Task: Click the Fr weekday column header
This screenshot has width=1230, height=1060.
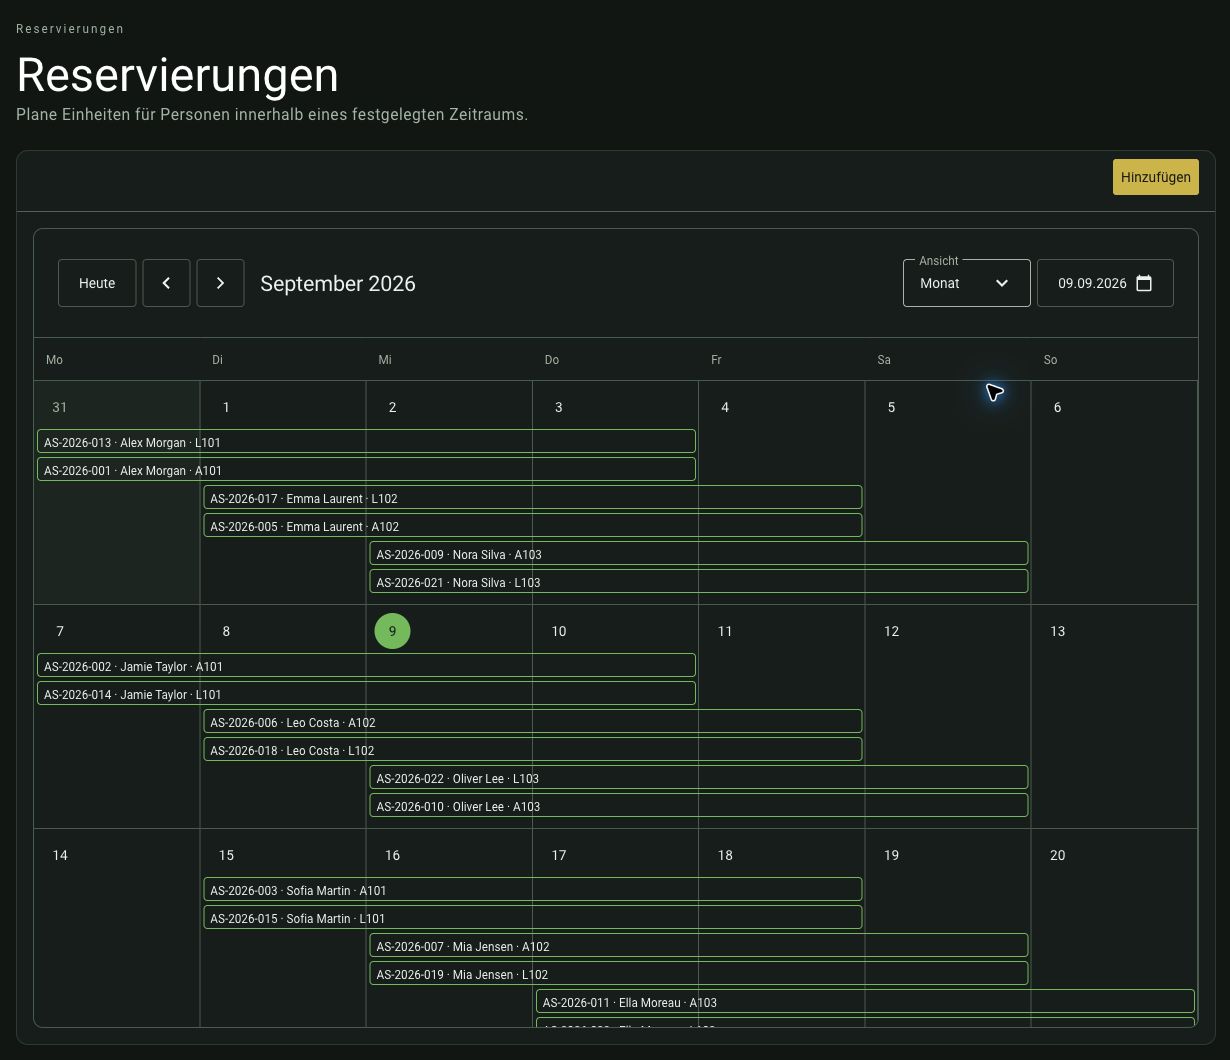Action: point(781,359)
